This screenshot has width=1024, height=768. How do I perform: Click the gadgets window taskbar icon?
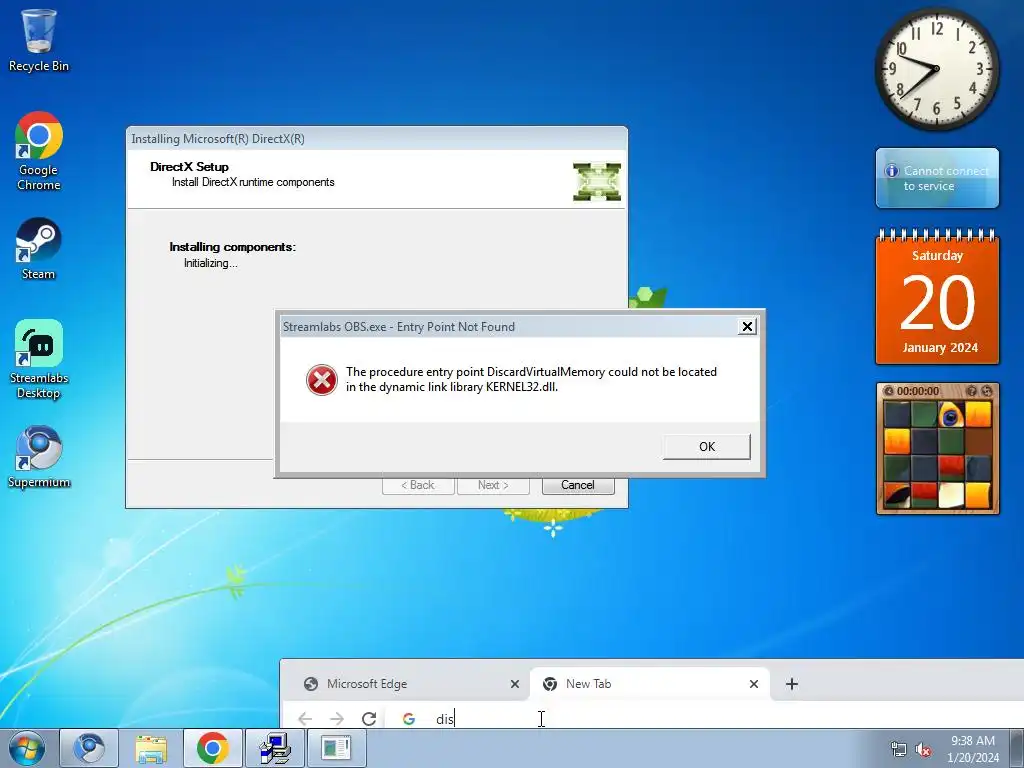(x=336, y=748)
